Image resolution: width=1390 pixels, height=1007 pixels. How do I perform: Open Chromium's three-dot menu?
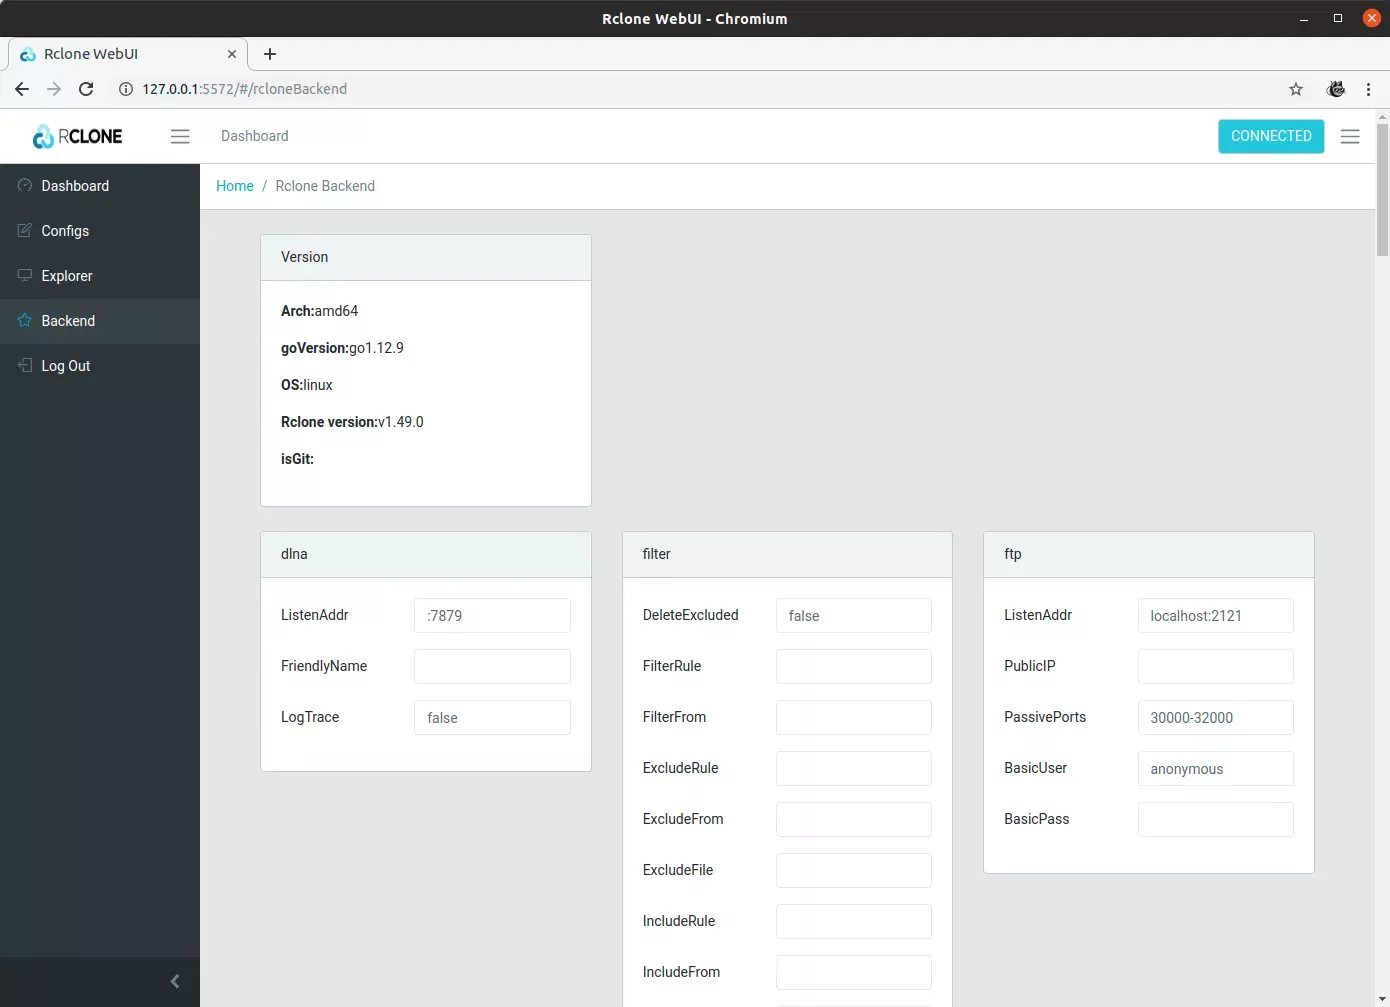(1369, 89)
